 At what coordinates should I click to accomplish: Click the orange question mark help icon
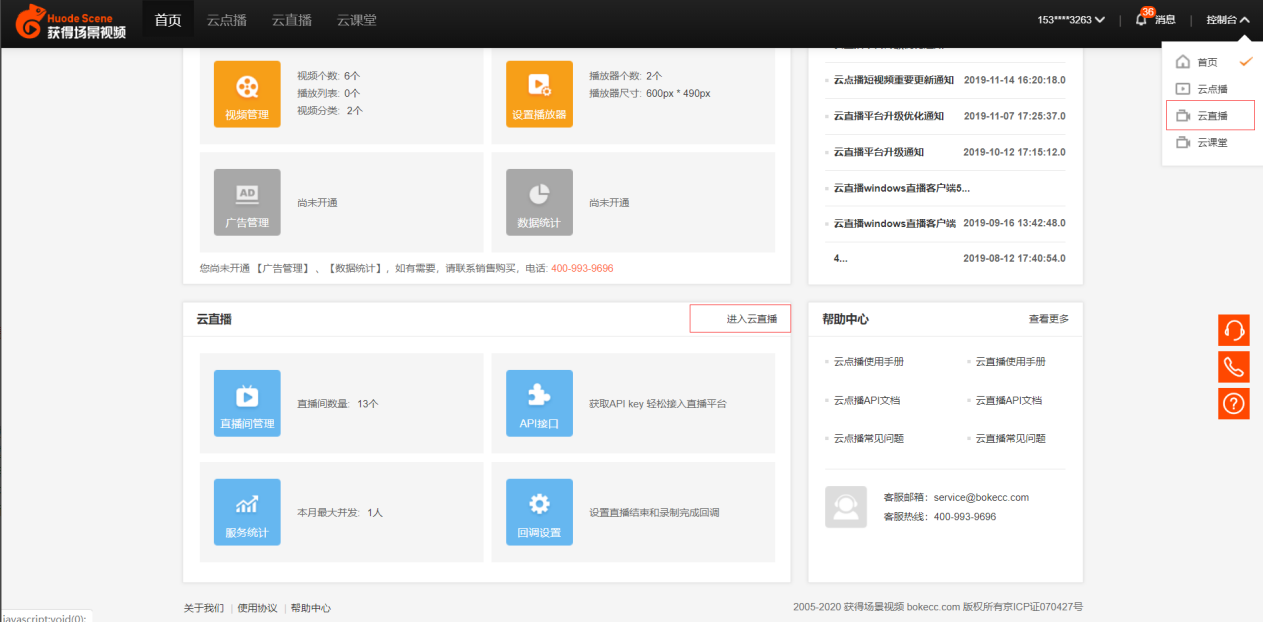coord(1233,404)
